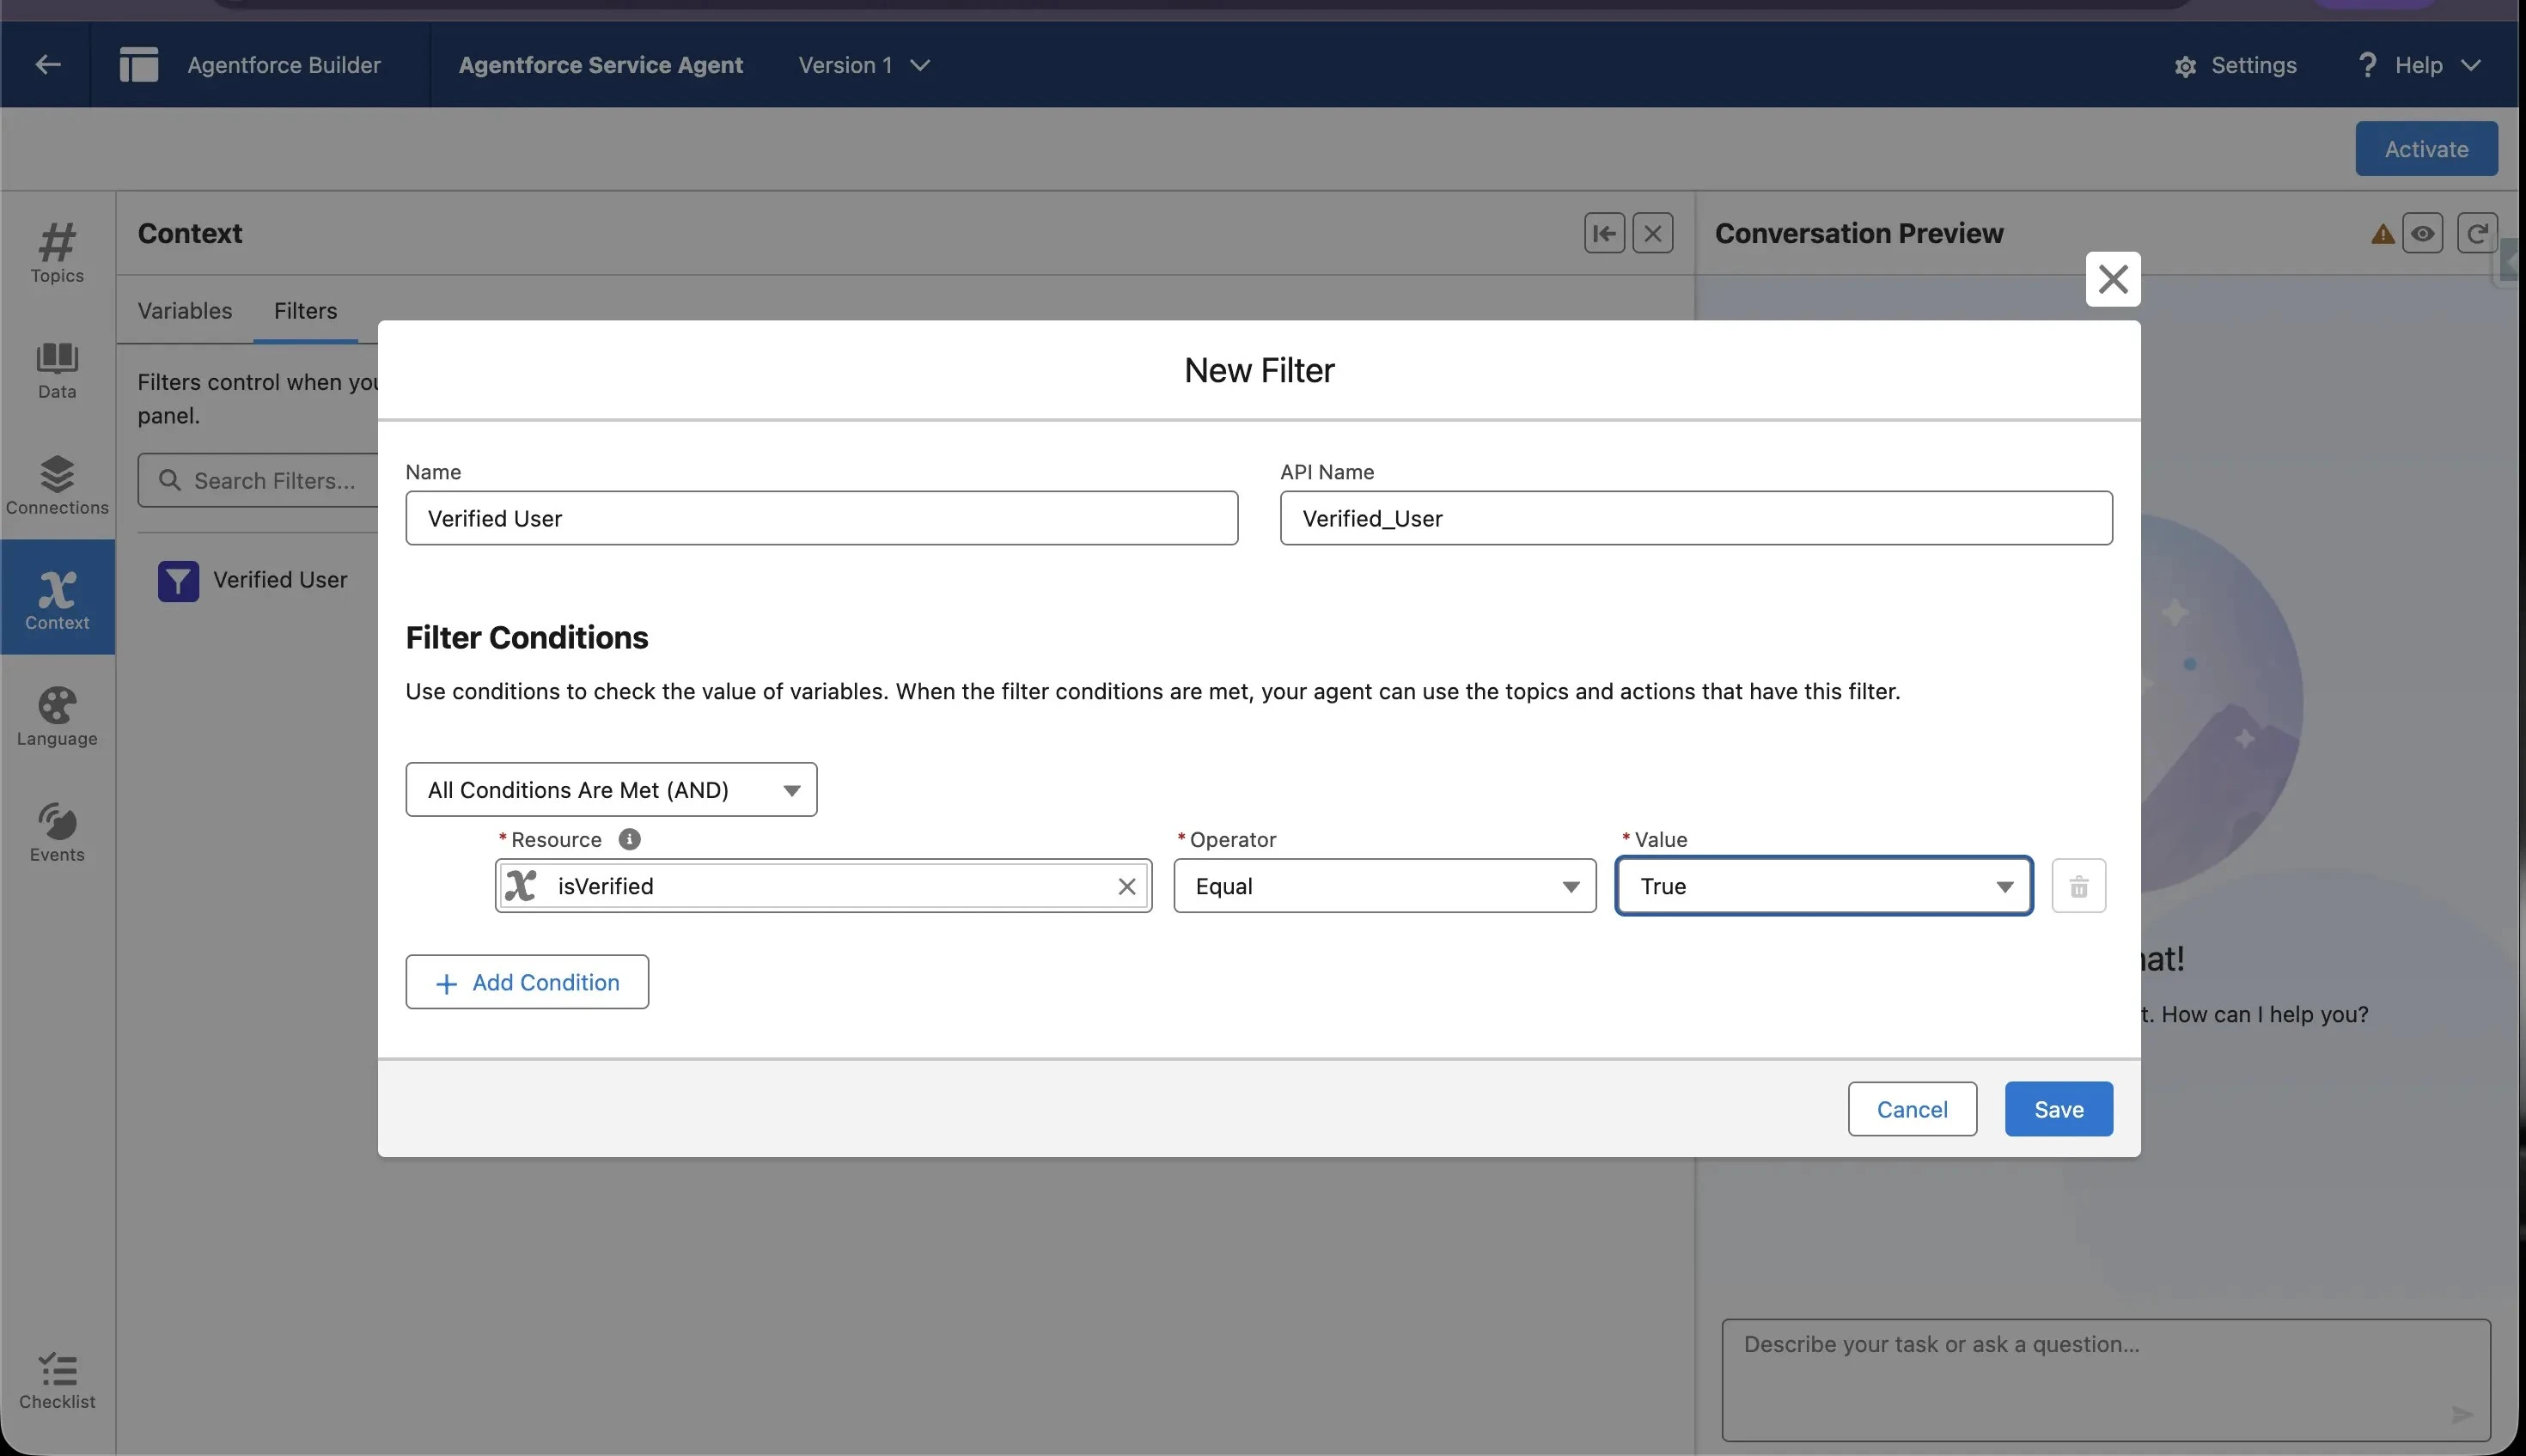Open the Topics sidebar icon

coord(57,252)
